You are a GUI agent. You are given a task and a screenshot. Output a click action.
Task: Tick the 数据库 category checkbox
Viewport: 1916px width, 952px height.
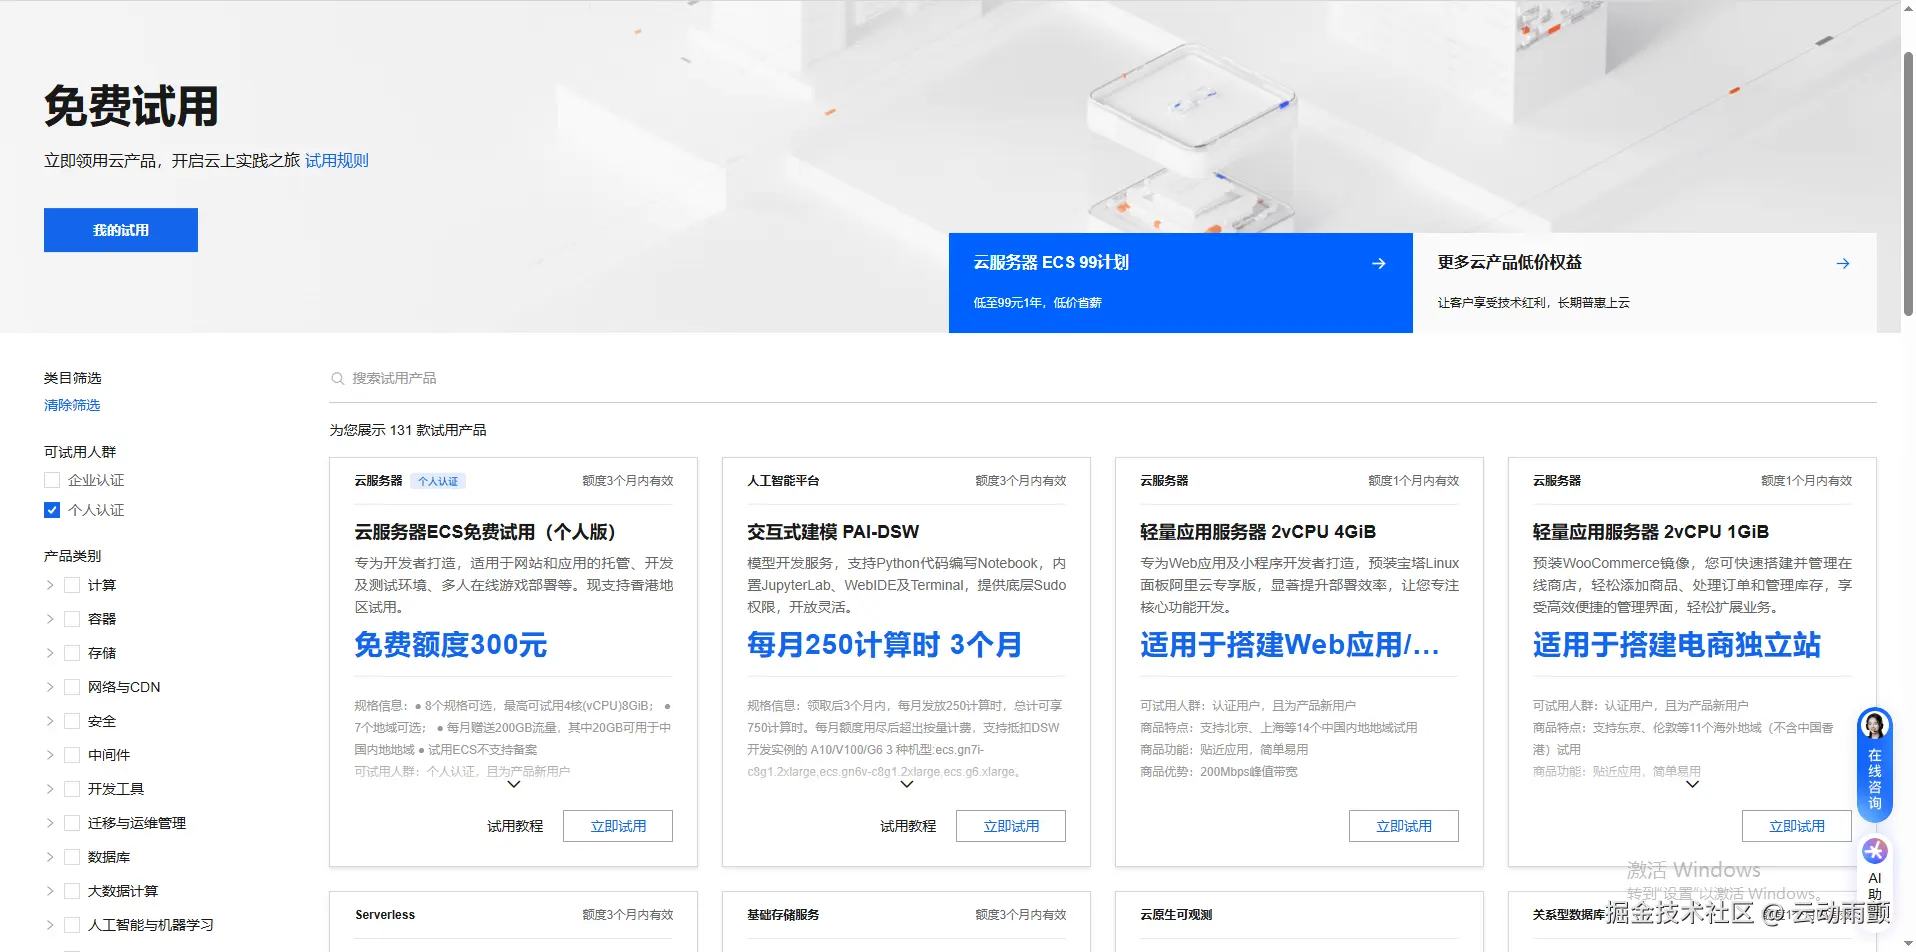click(72, 857)
